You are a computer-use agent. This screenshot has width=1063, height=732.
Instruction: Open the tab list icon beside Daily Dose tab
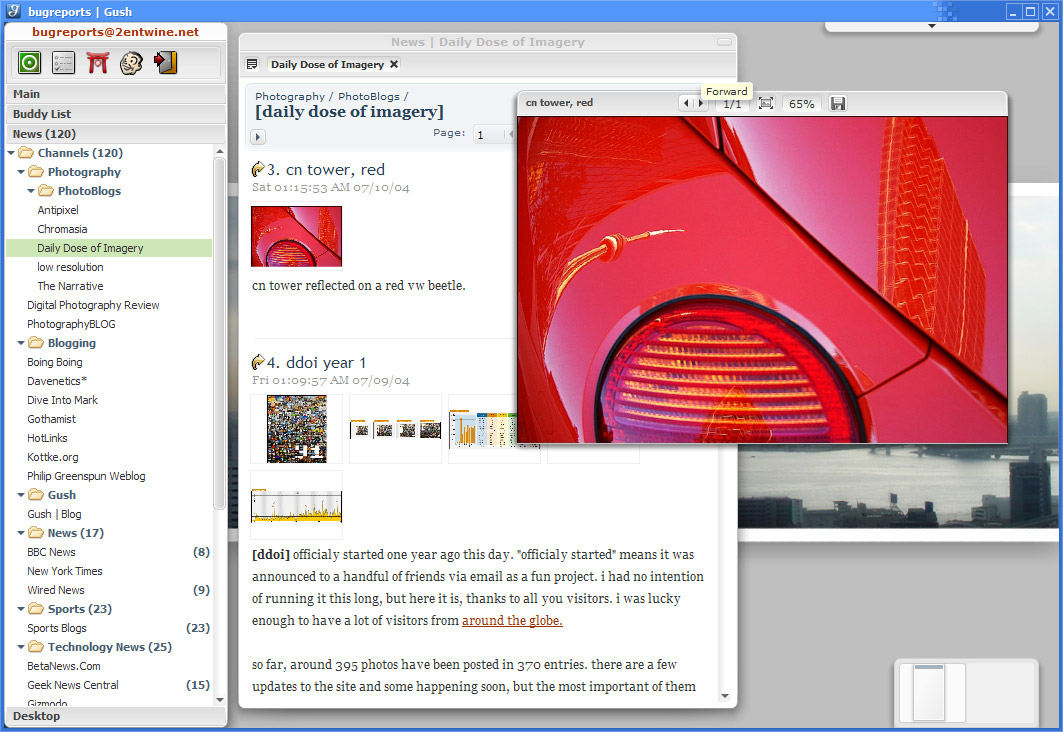[x=252, y=64]
